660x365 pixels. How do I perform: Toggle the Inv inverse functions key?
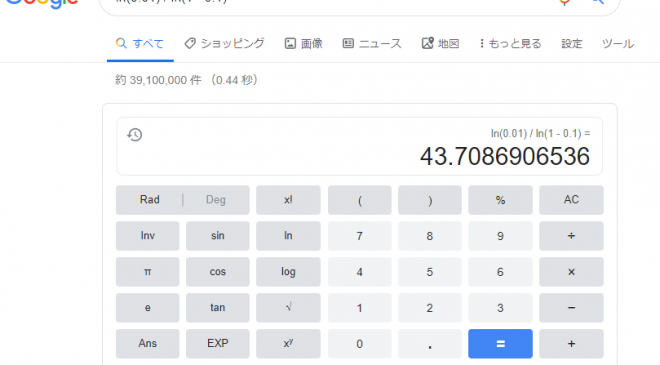click(147, 236)
